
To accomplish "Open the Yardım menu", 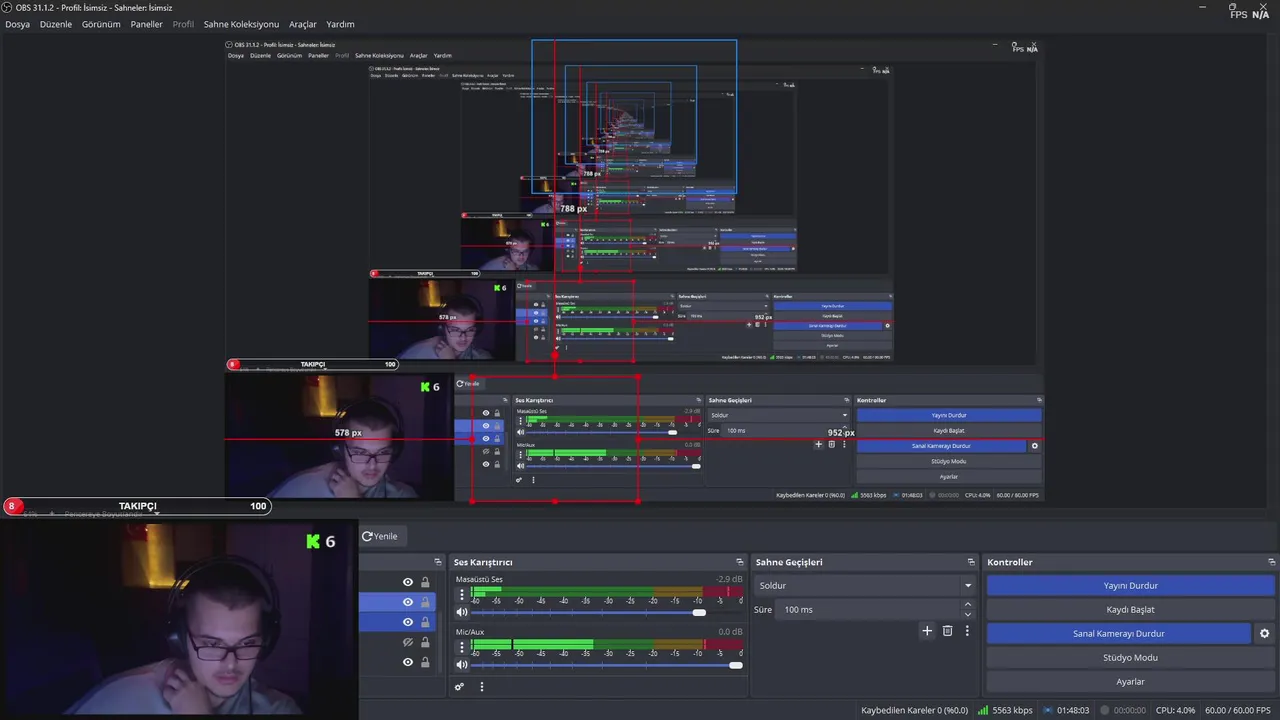I will point(340,24).
